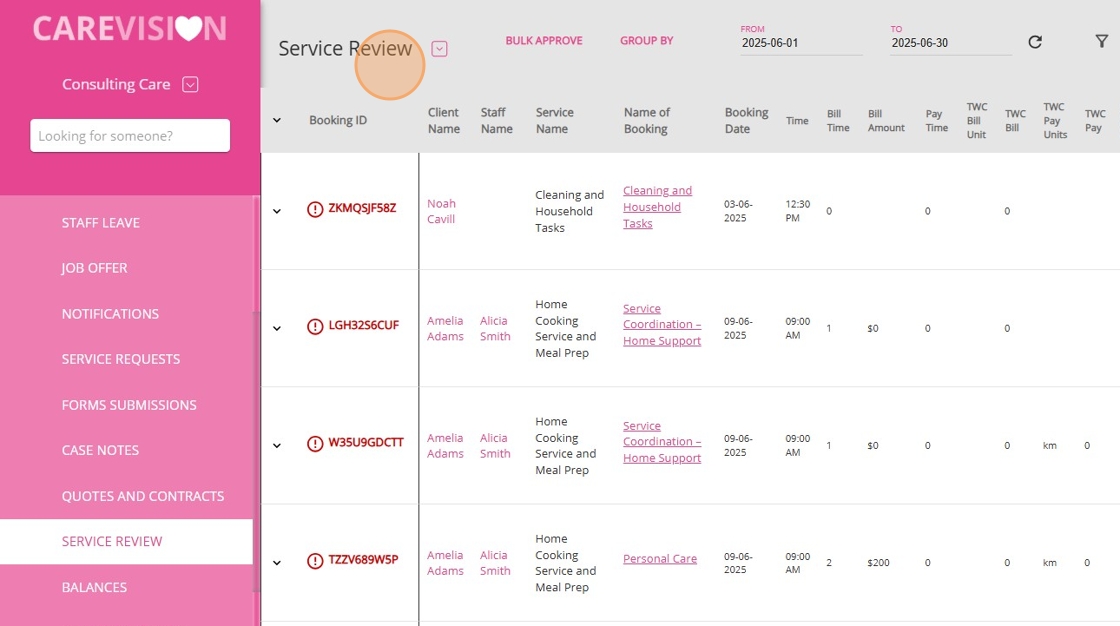Click booking ID LGH32S6CUF
Image resolution: width=1120 pixels, height=626 pixels.
coord(364,325)
